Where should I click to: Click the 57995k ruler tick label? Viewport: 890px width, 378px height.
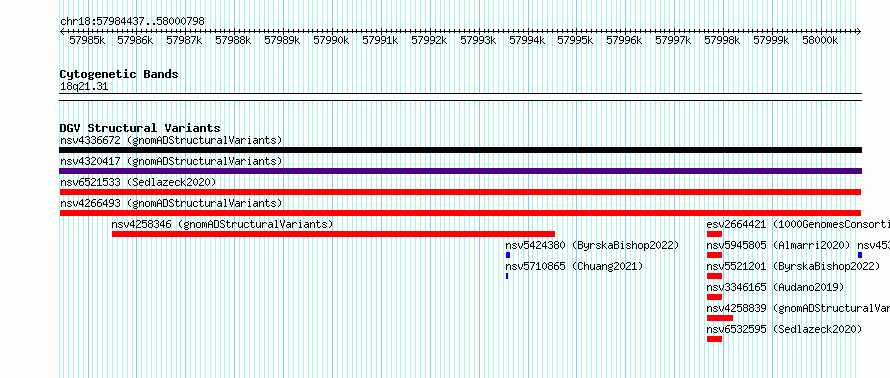(575, 40)
